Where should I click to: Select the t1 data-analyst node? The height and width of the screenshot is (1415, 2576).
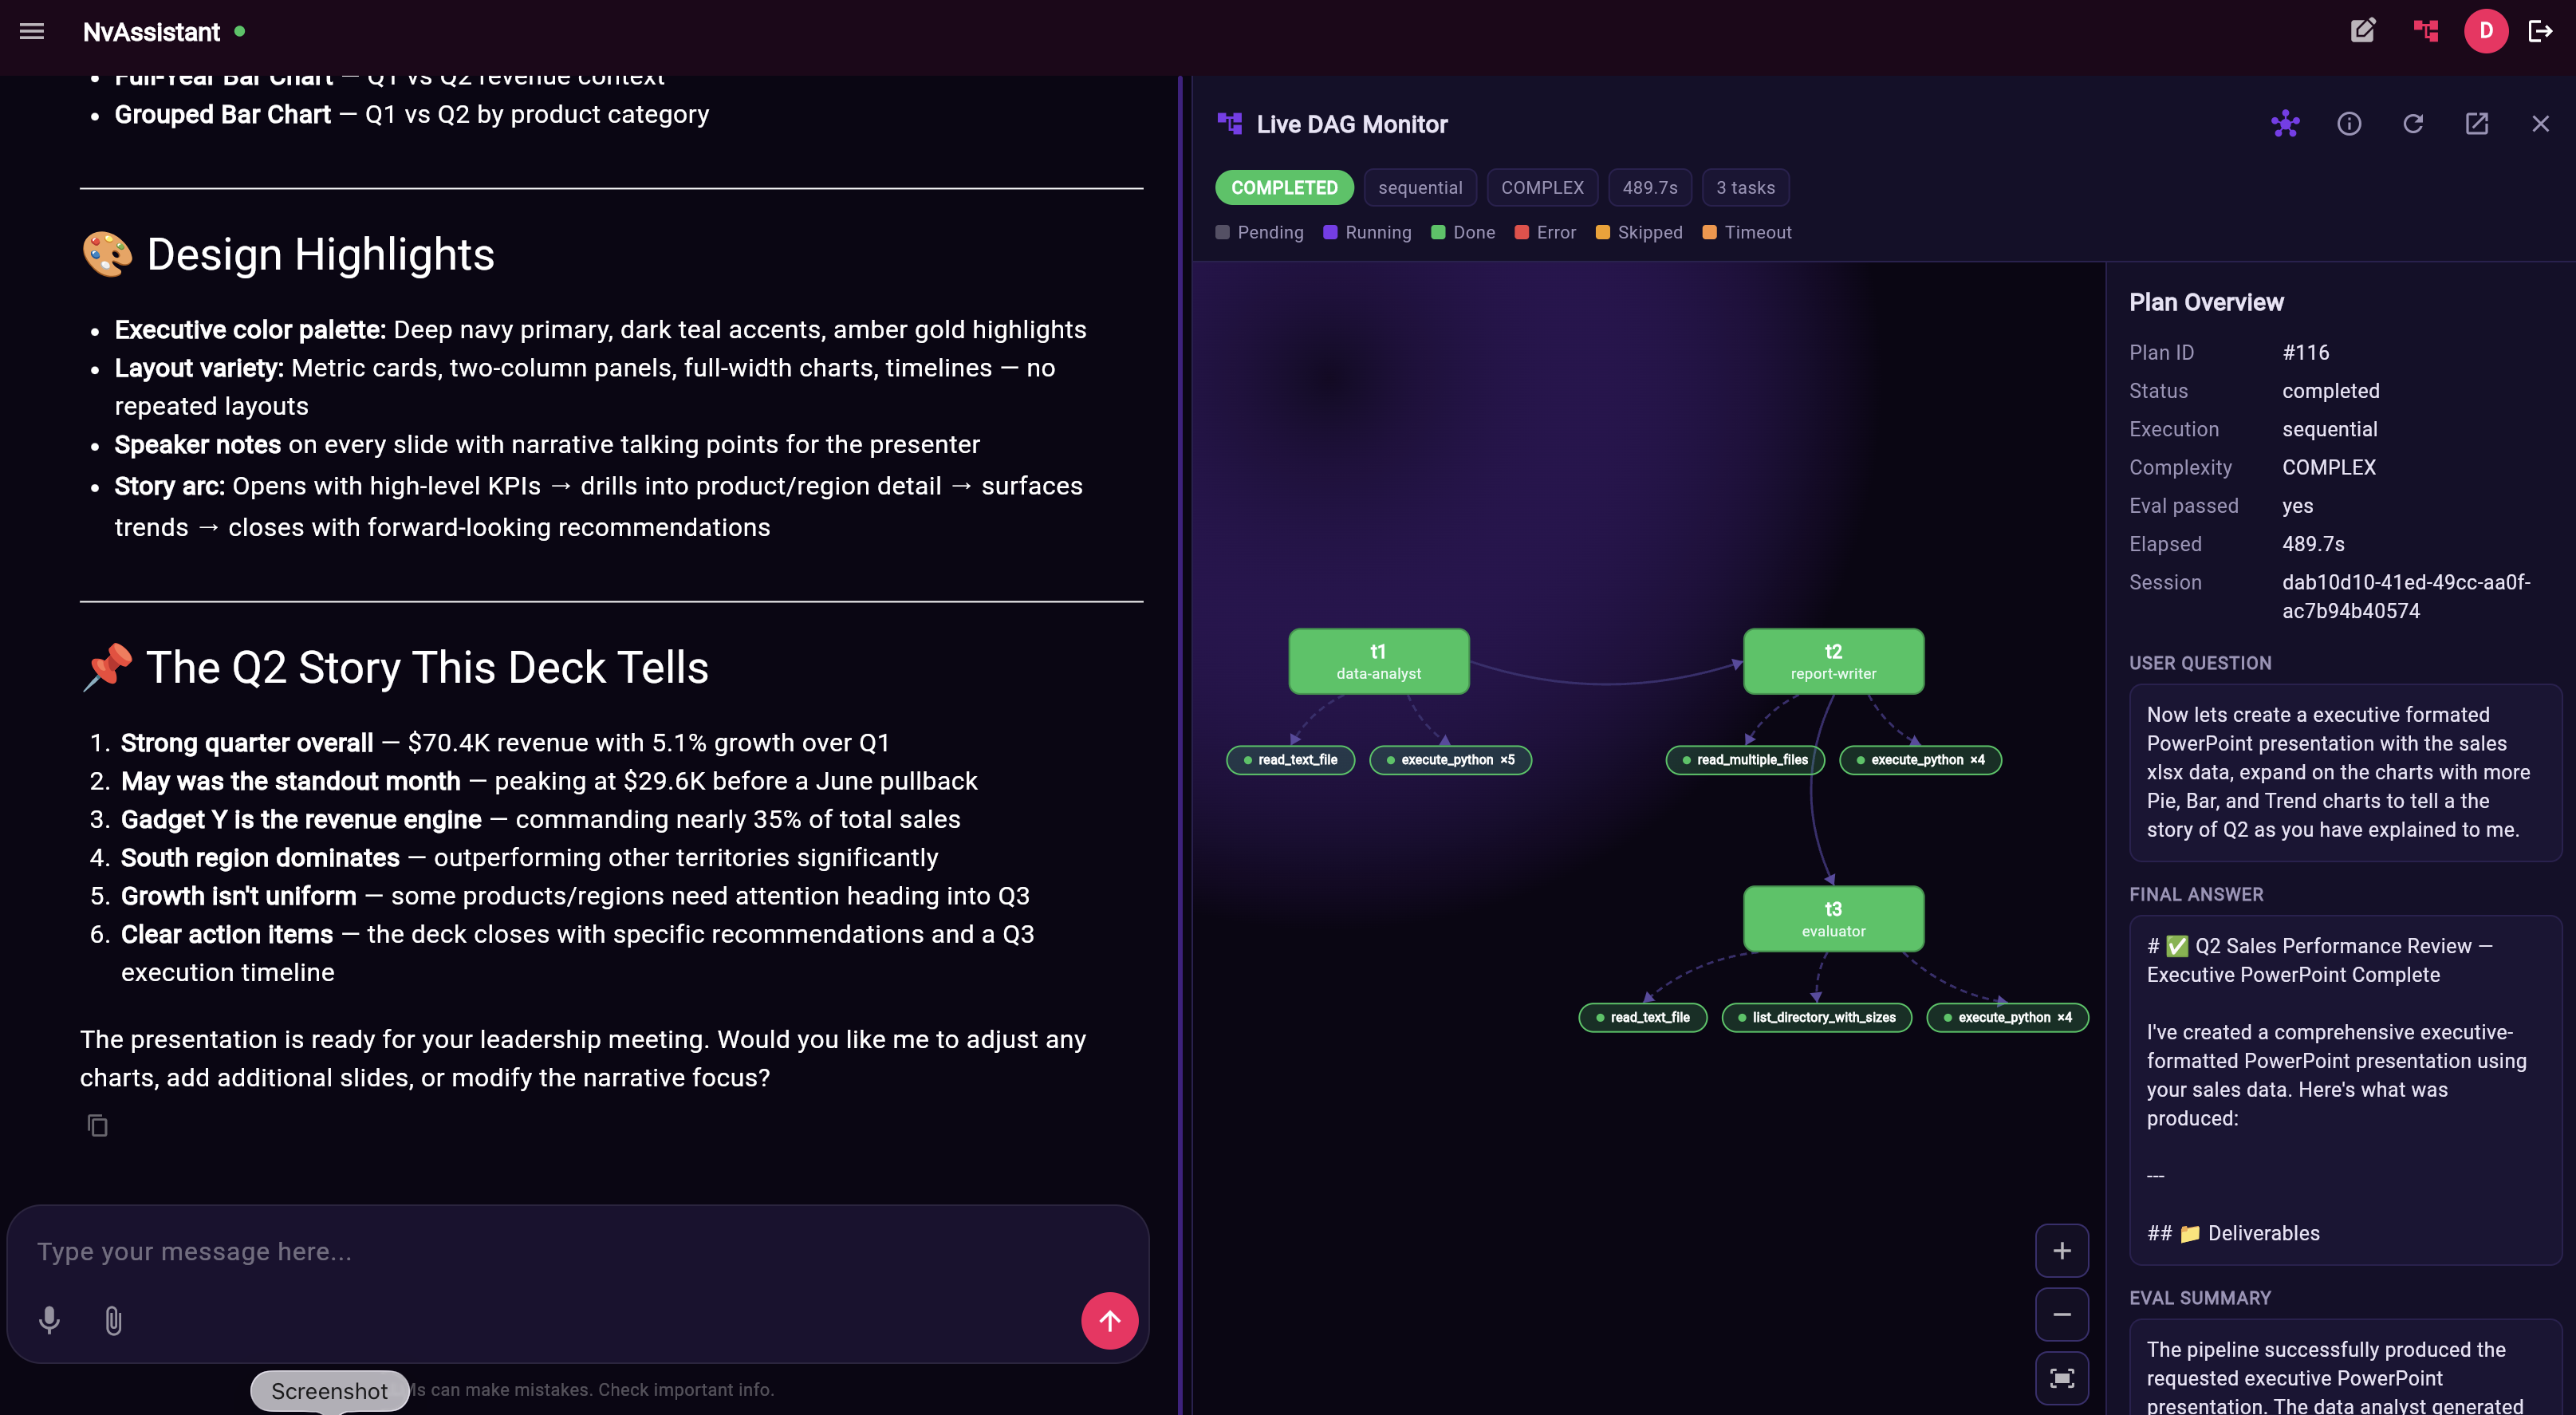coord(1378,661)
